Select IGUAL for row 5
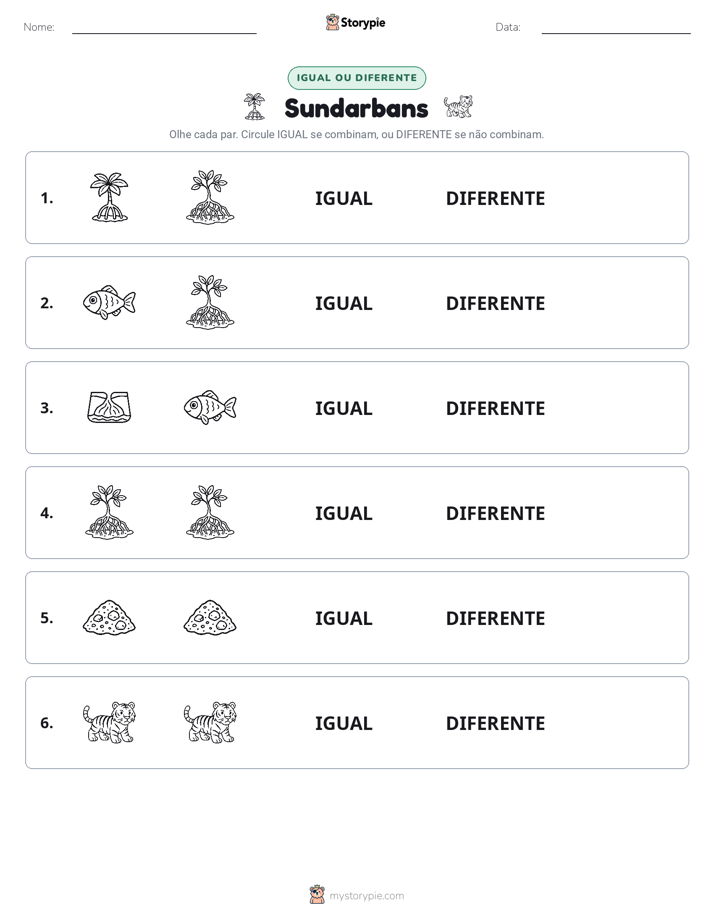714x924 pixels. coord(343,618)
